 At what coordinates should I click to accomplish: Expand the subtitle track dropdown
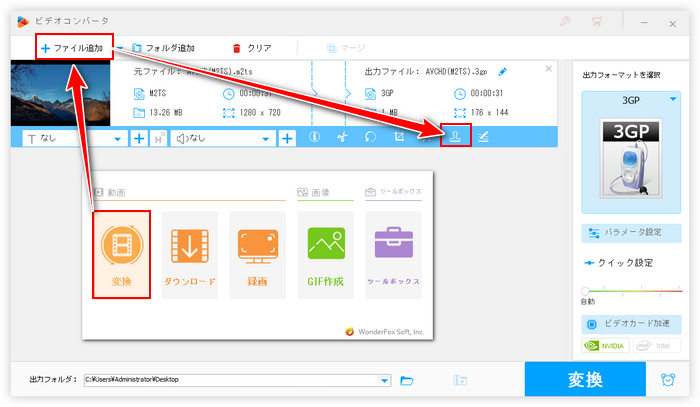[x=119, y=138]
